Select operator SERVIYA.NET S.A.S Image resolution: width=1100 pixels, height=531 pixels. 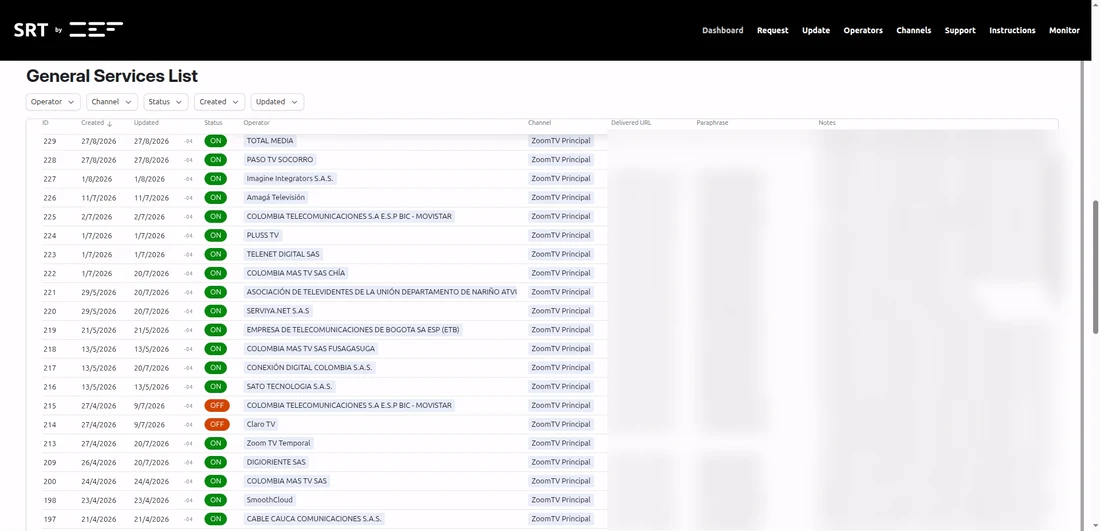[x=278, y=311]
